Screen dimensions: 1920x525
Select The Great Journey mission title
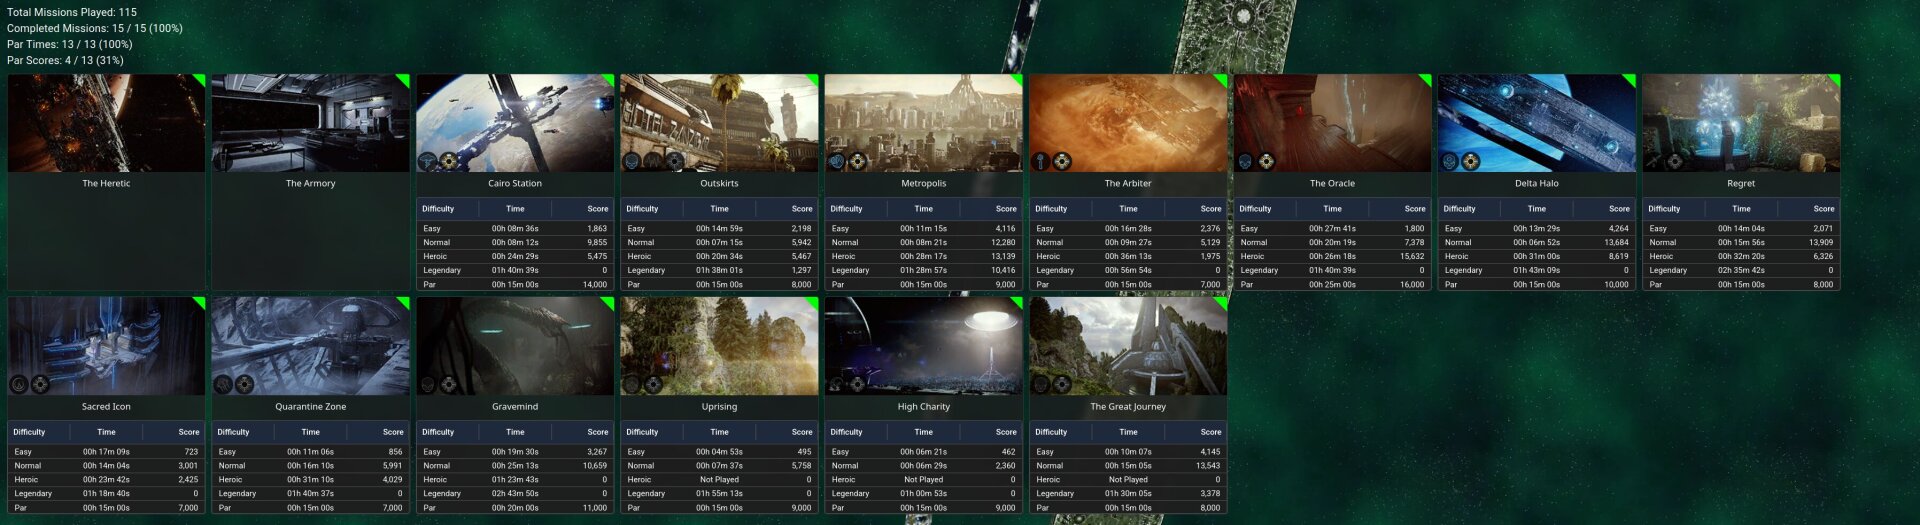pos(1127,407)
